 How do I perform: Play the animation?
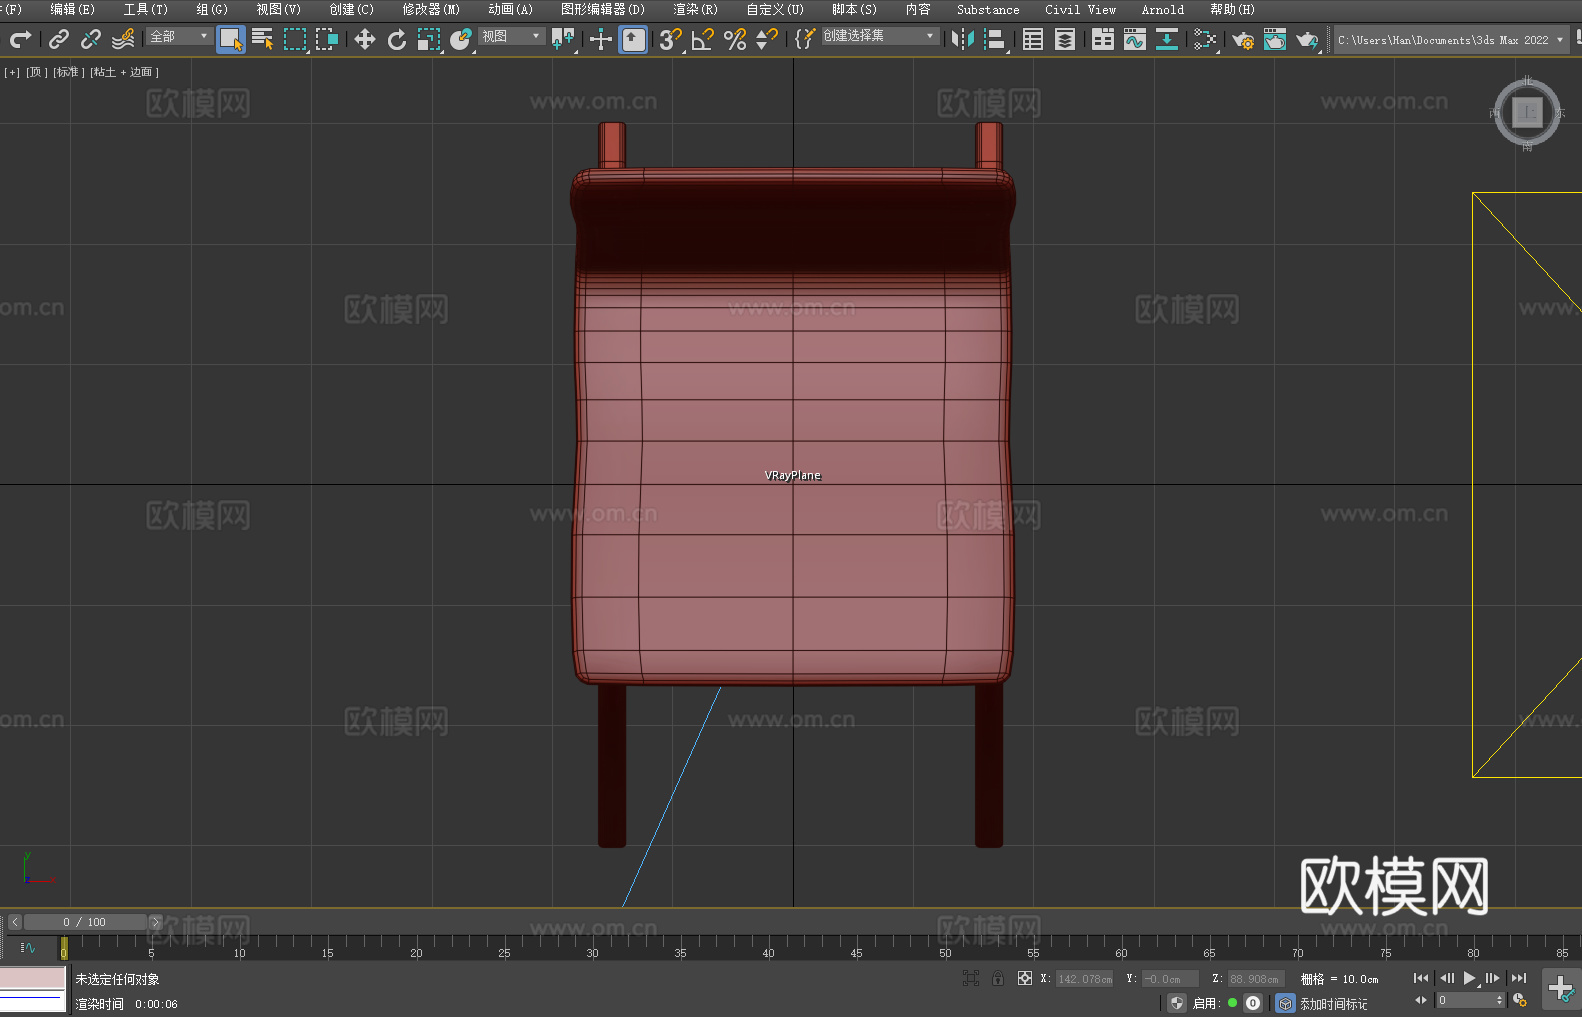[1470, 978]
